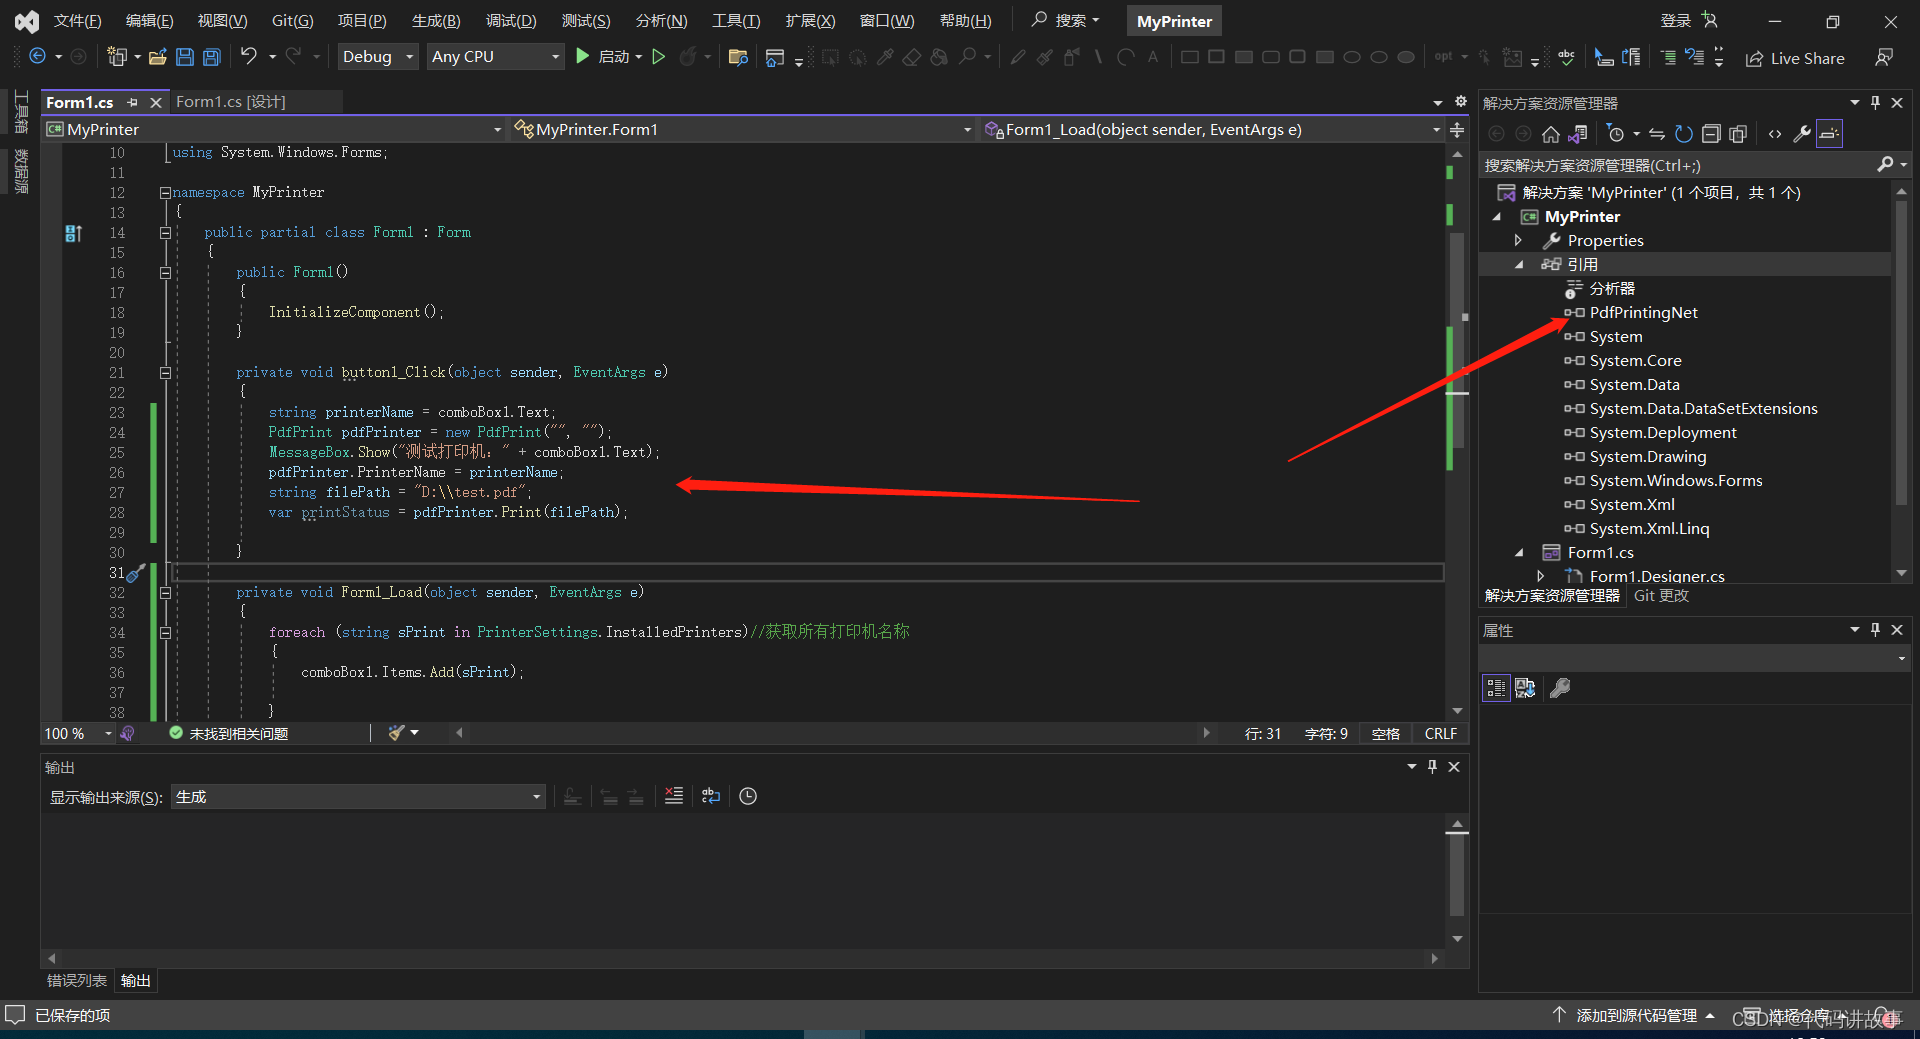Collapse All in Solution Explorer
1920x1039 pixels.
[1711, 134]
